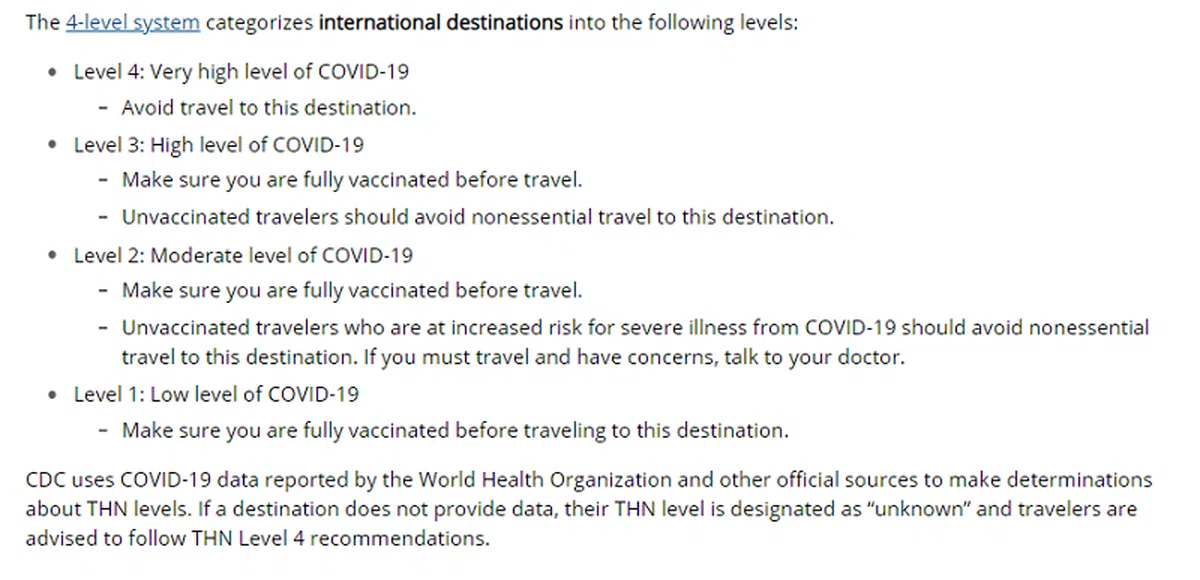
Task: Click the bullet point beside Level 4
Action: pyautogui.click(x=53, y=72)
